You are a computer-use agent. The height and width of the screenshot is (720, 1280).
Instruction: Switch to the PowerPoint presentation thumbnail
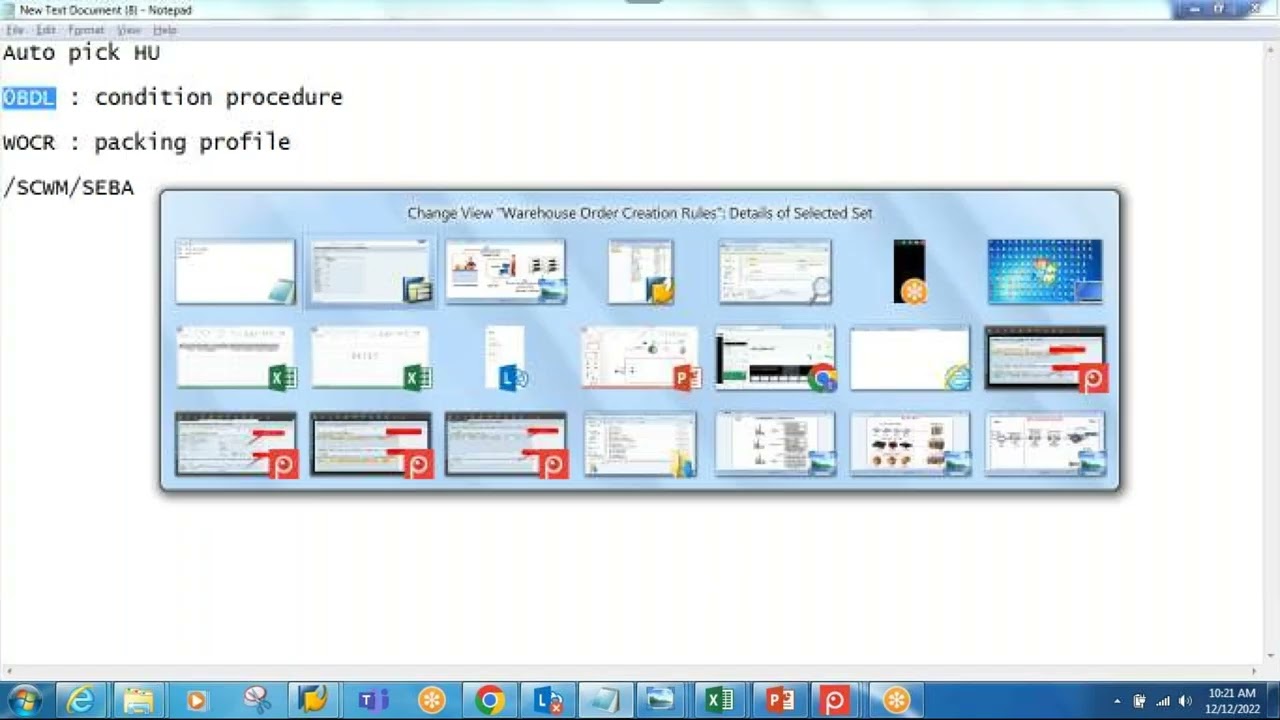(640, 358)
